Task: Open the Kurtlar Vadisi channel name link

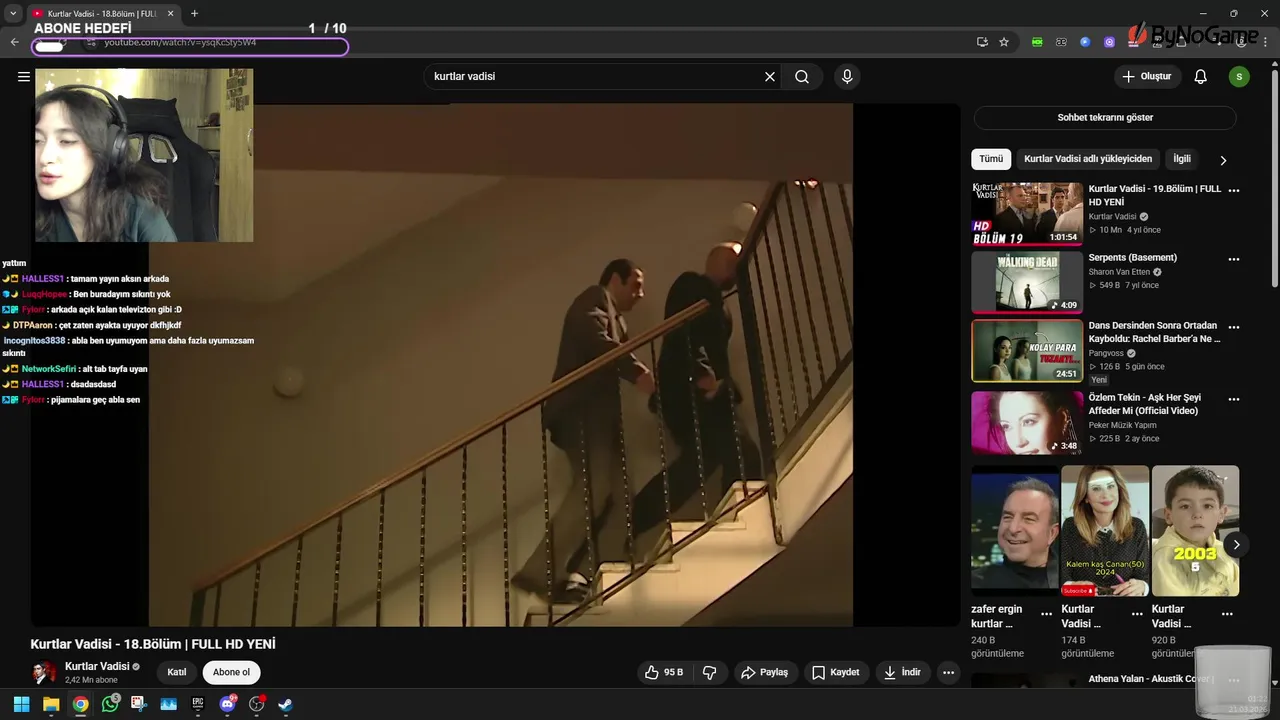Action: pyautogui.click(x=97, y=666)
